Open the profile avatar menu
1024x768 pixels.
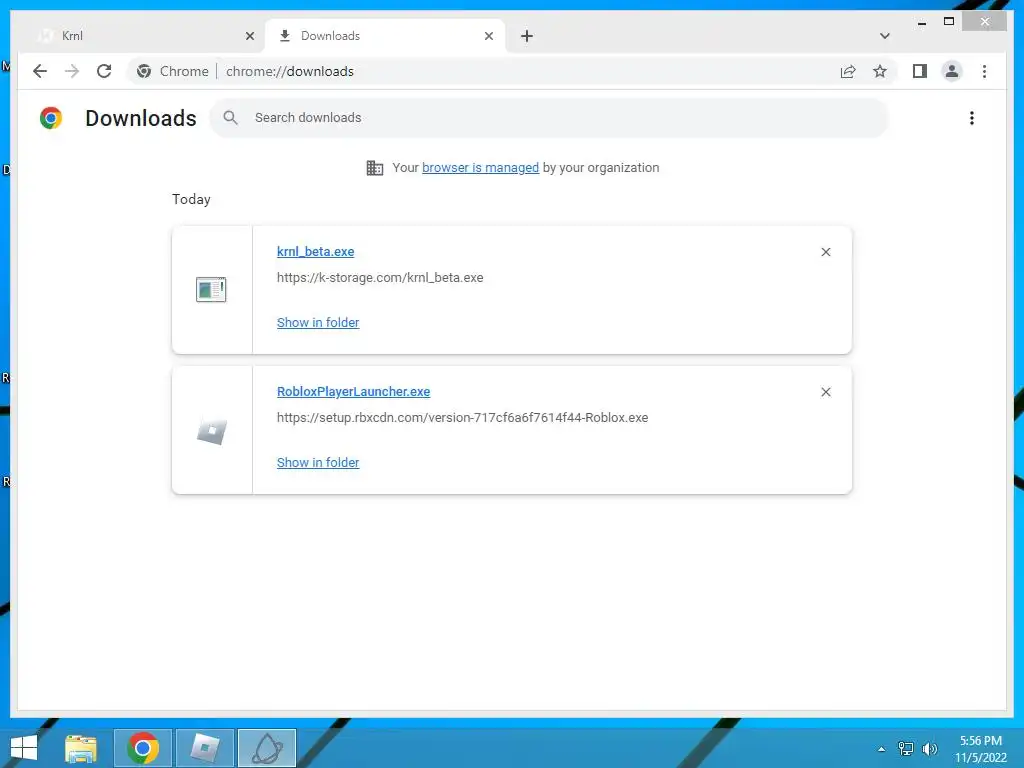tap(952, 71)
